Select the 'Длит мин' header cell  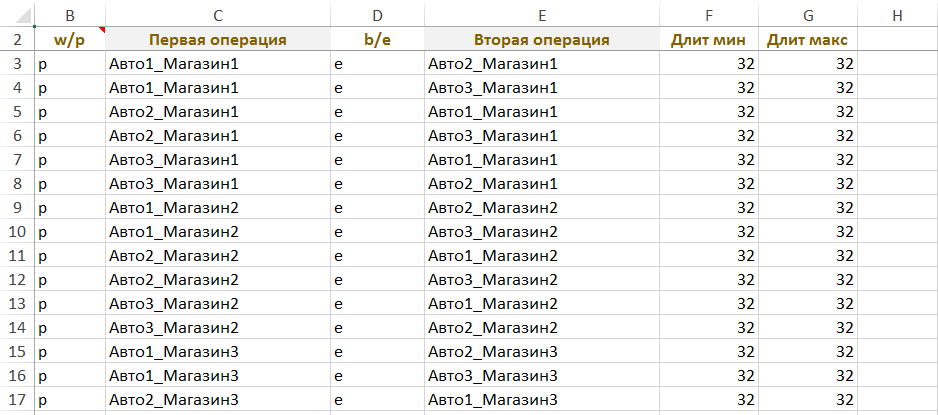[x=709, y=40]
